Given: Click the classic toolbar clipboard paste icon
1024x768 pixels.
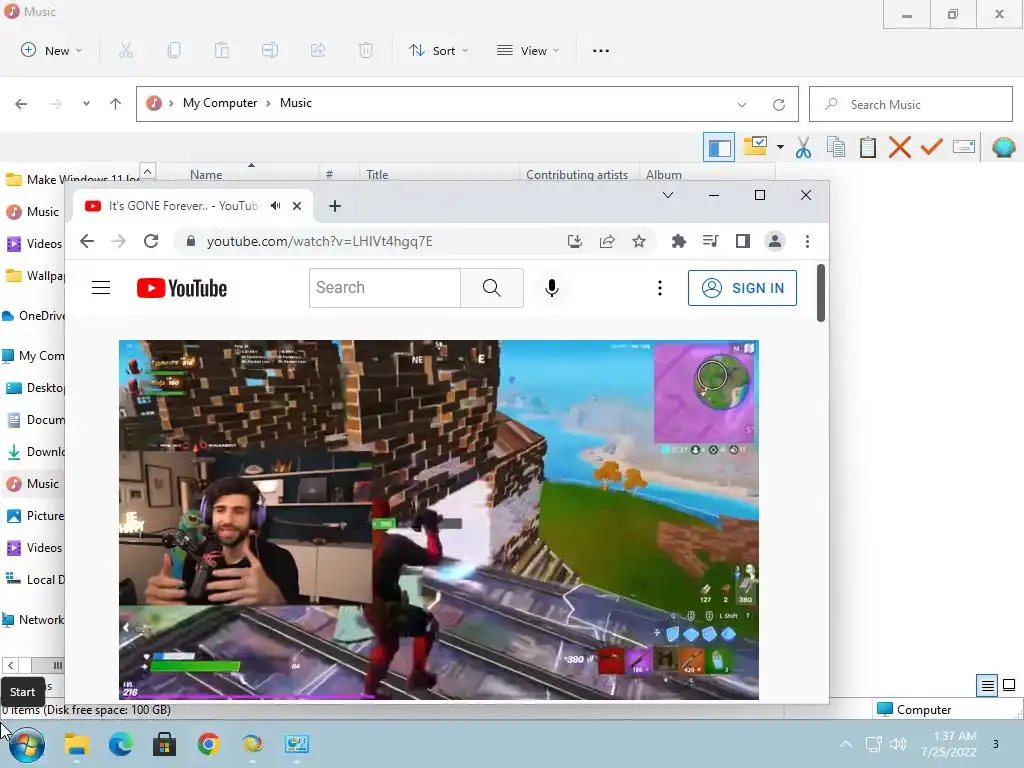Looking at the screenshot, I should click(868, 147).
